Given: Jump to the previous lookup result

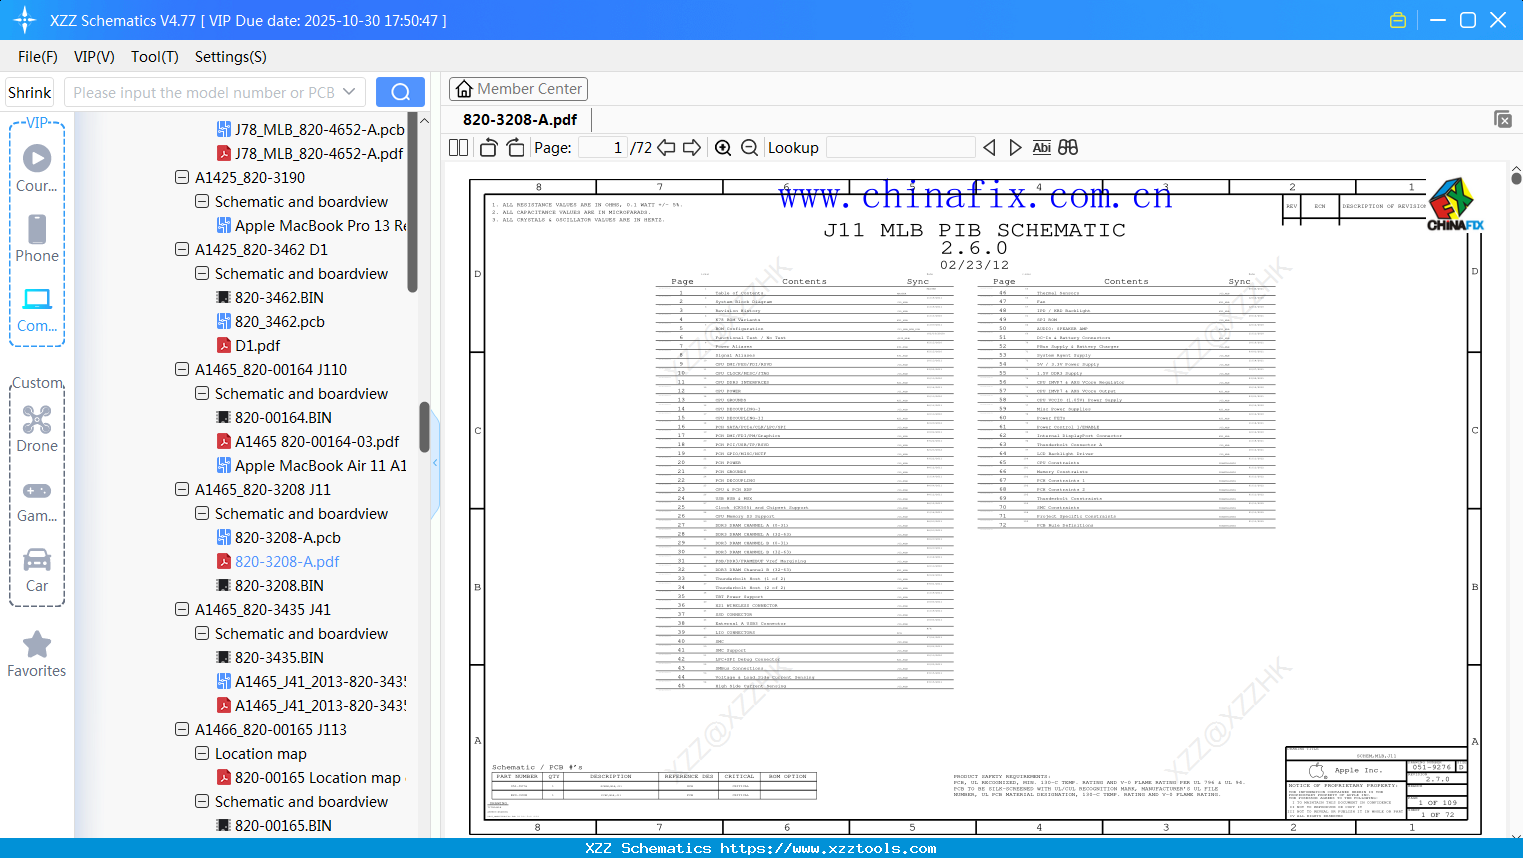Looking at the screenshot, I should [x=989, y=147].
